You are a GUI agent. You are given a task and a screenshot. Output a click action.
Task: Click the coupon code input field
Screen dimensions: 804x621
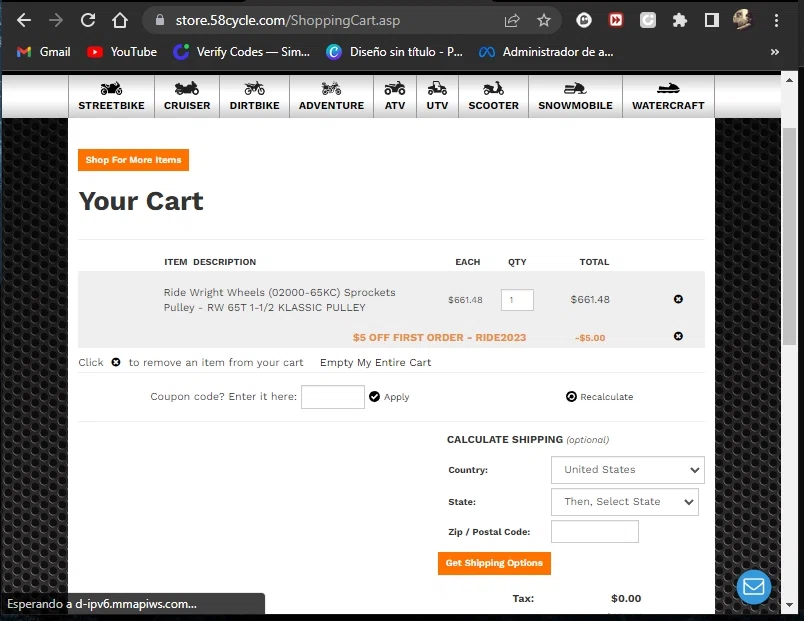[x=333, y=397]
